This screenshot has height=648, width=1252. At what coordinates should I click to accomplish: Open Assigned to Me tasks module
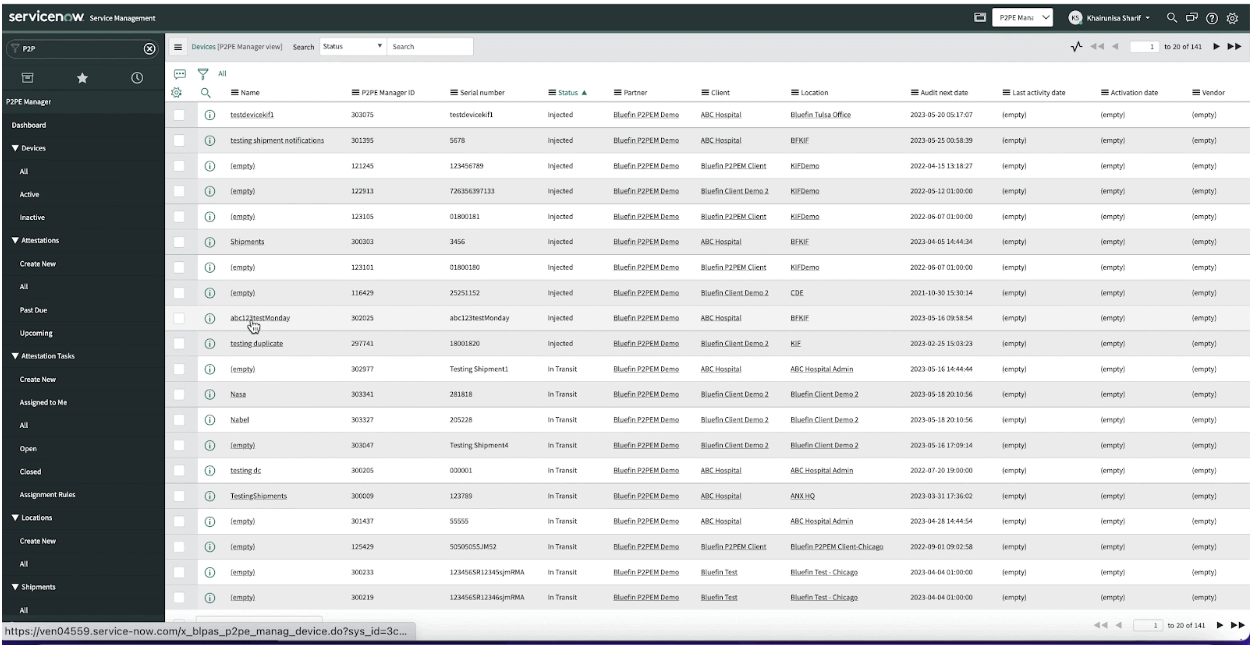coord(43,402)
